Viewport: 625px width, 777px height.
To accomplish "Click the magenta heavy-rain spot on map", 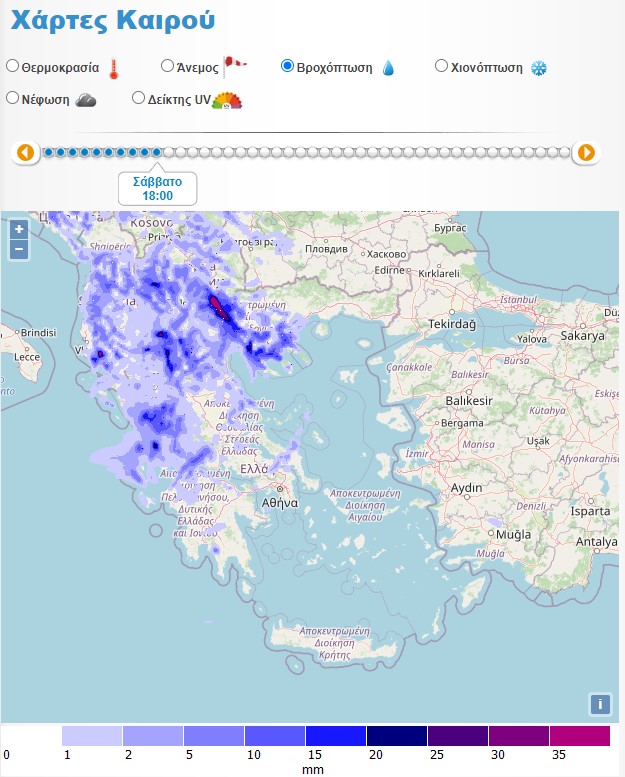I will tap(218, 307).
